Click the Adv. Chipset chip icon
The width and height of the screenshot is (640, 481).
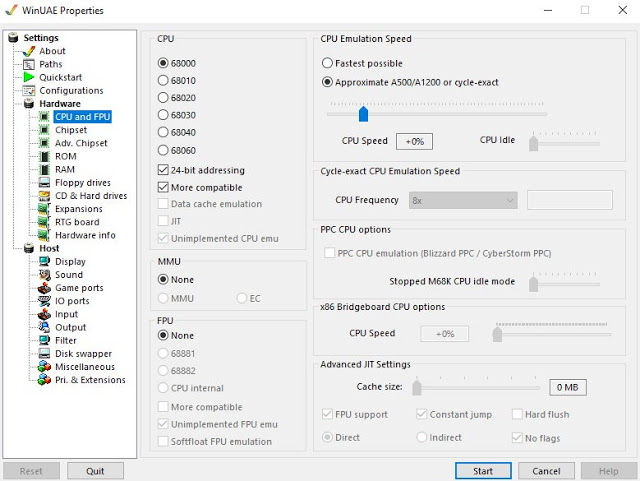[44, 143]
